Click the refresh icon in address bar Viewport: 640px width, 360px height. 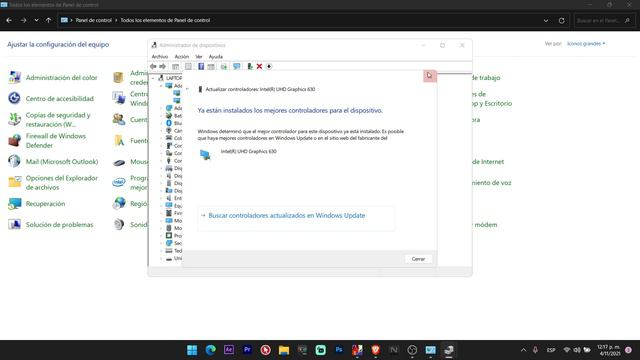562,20
